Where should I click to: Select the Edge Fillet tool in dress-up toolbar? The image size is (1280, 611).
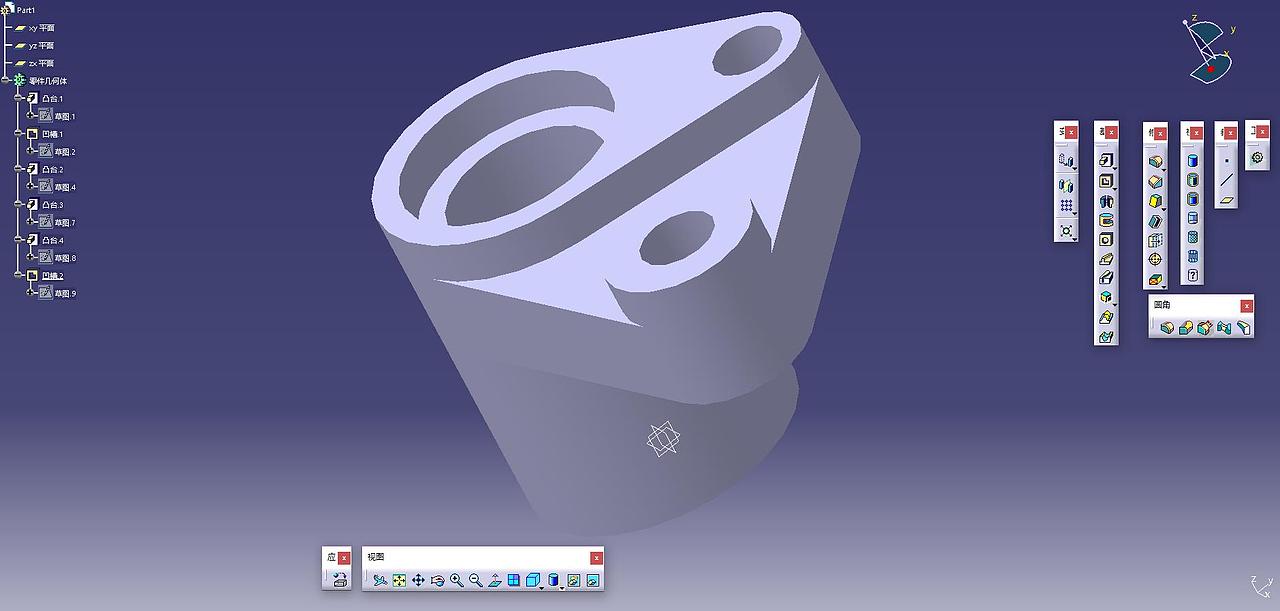pos(1155,161)
